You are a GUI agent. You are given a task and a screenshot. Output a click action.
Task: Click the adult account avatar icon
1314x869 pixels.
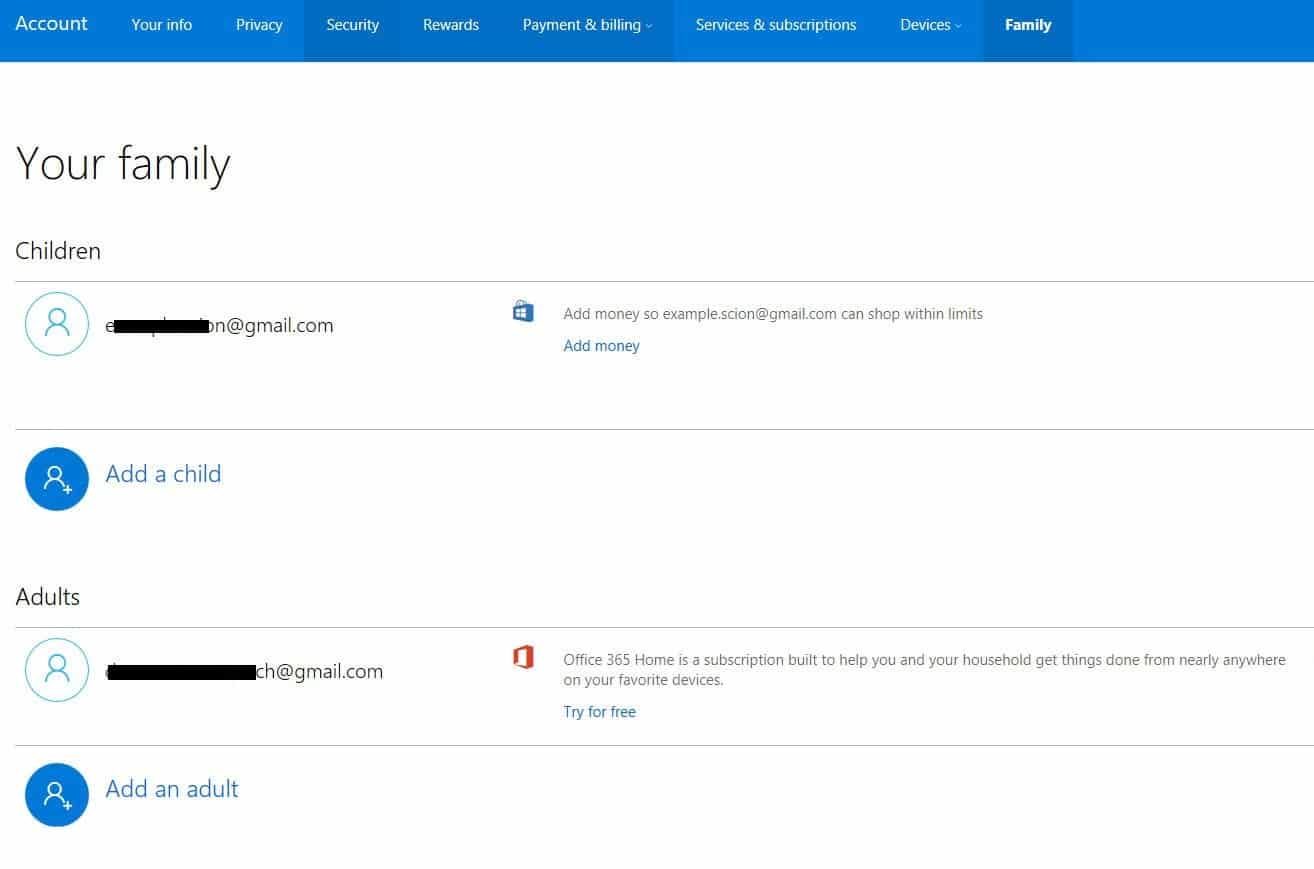57,670
